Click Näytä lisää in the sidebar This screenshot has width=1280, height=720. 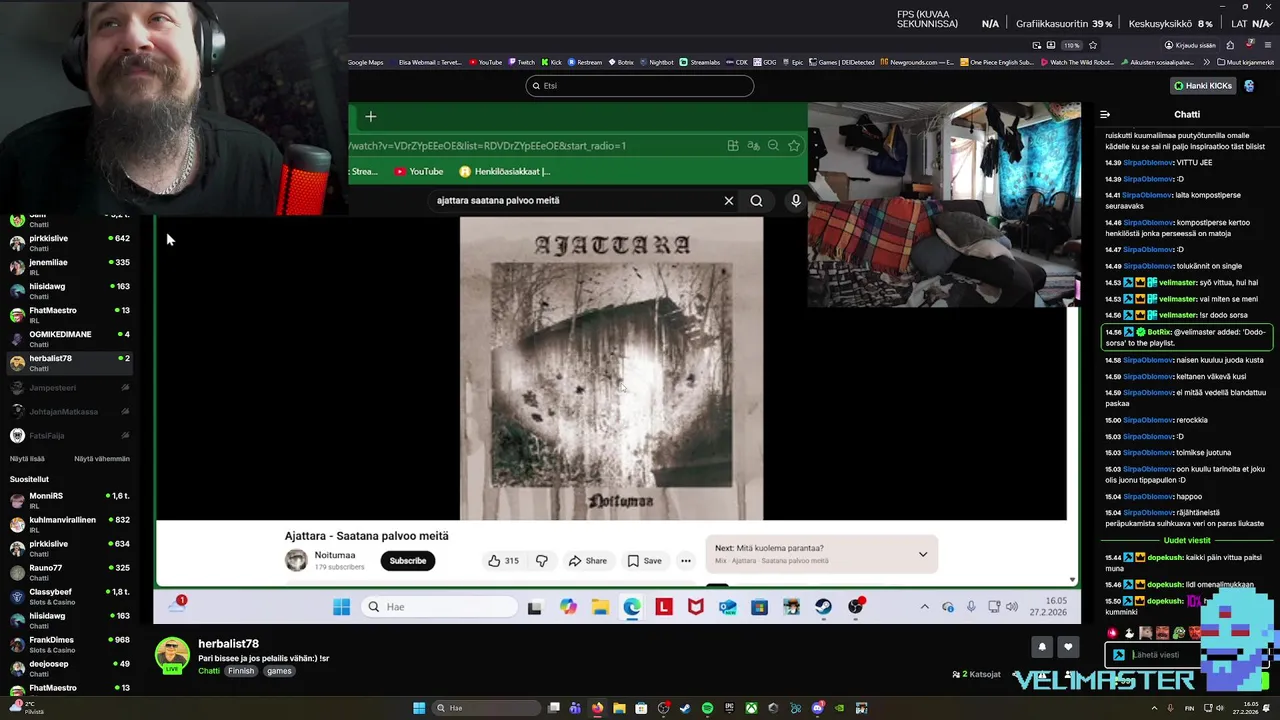[x=27, y=459]
